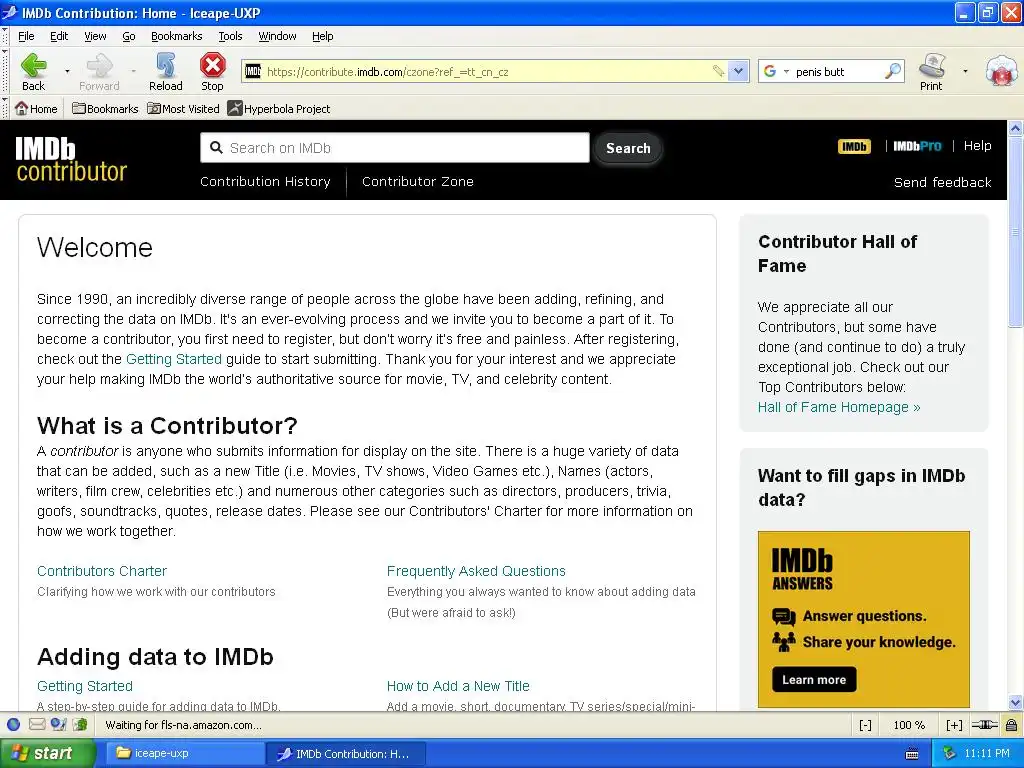
Task: Click the Iceape throbber logo icon
Action: pos(1002,71)
